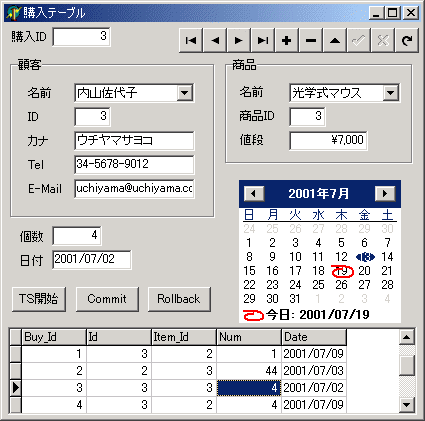The image size is (425, 421).
Task: Click the 日付 date field
Action: click(x=92, y=260)
